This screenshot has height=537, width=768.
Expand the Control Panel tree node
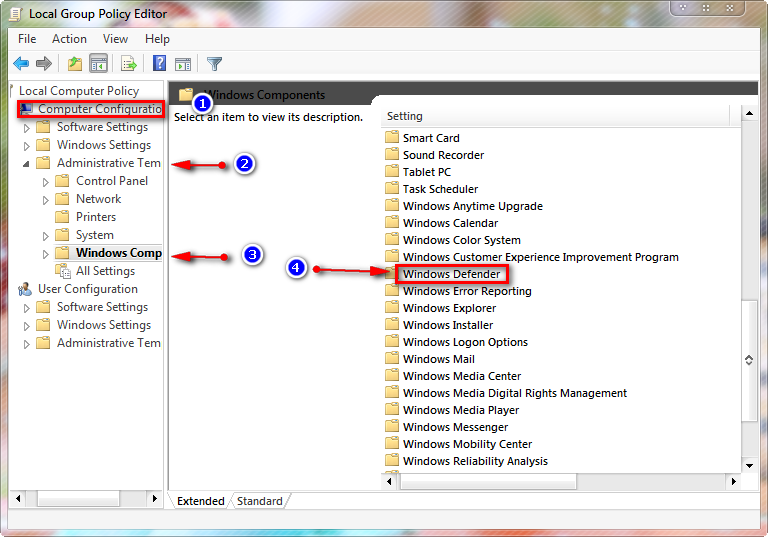tap(46, 182)
